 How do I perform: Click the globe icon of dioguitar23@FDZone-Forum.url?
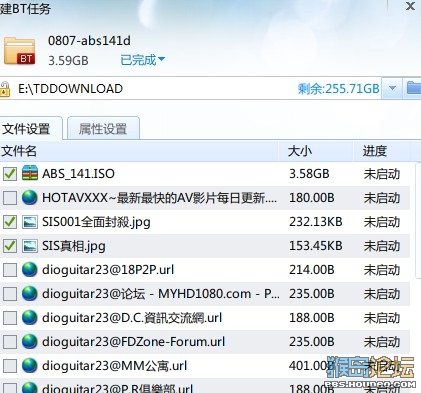[x=30, y=342]
